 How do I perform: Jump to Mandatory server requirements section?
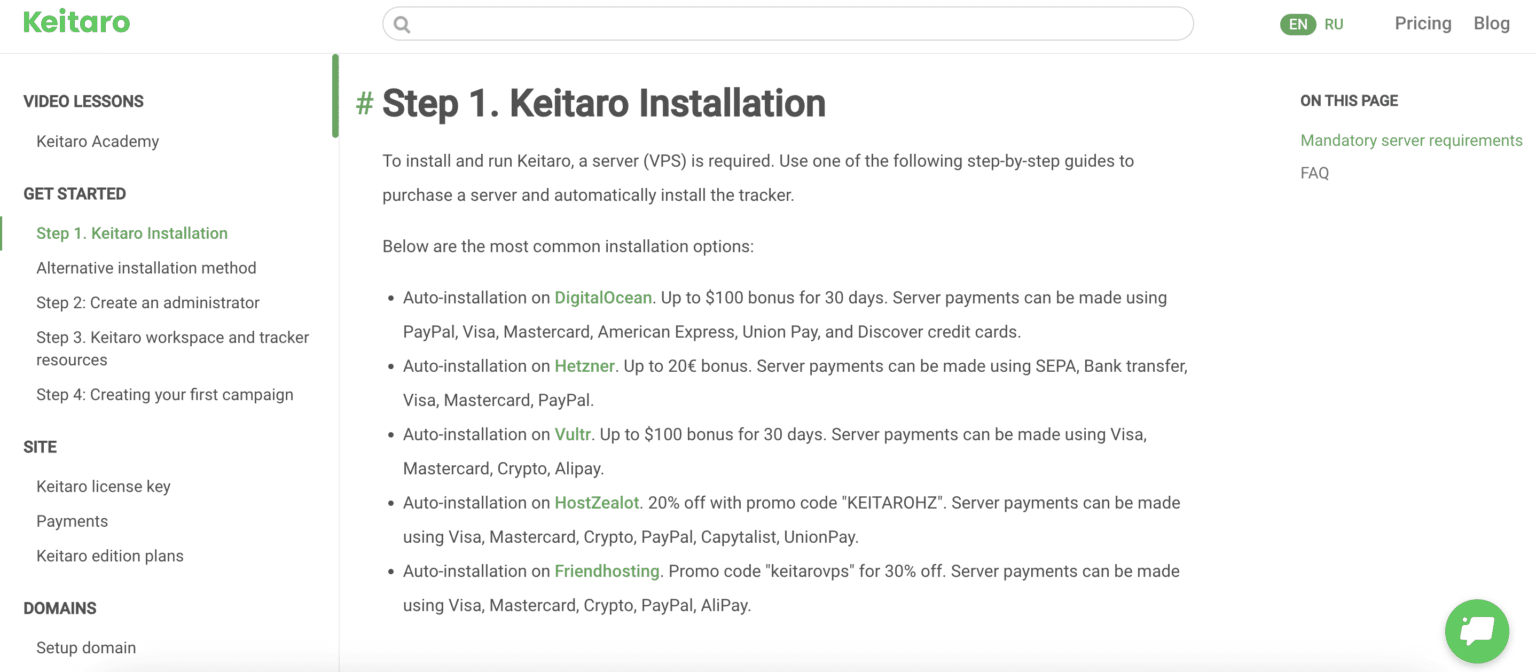1411,140
